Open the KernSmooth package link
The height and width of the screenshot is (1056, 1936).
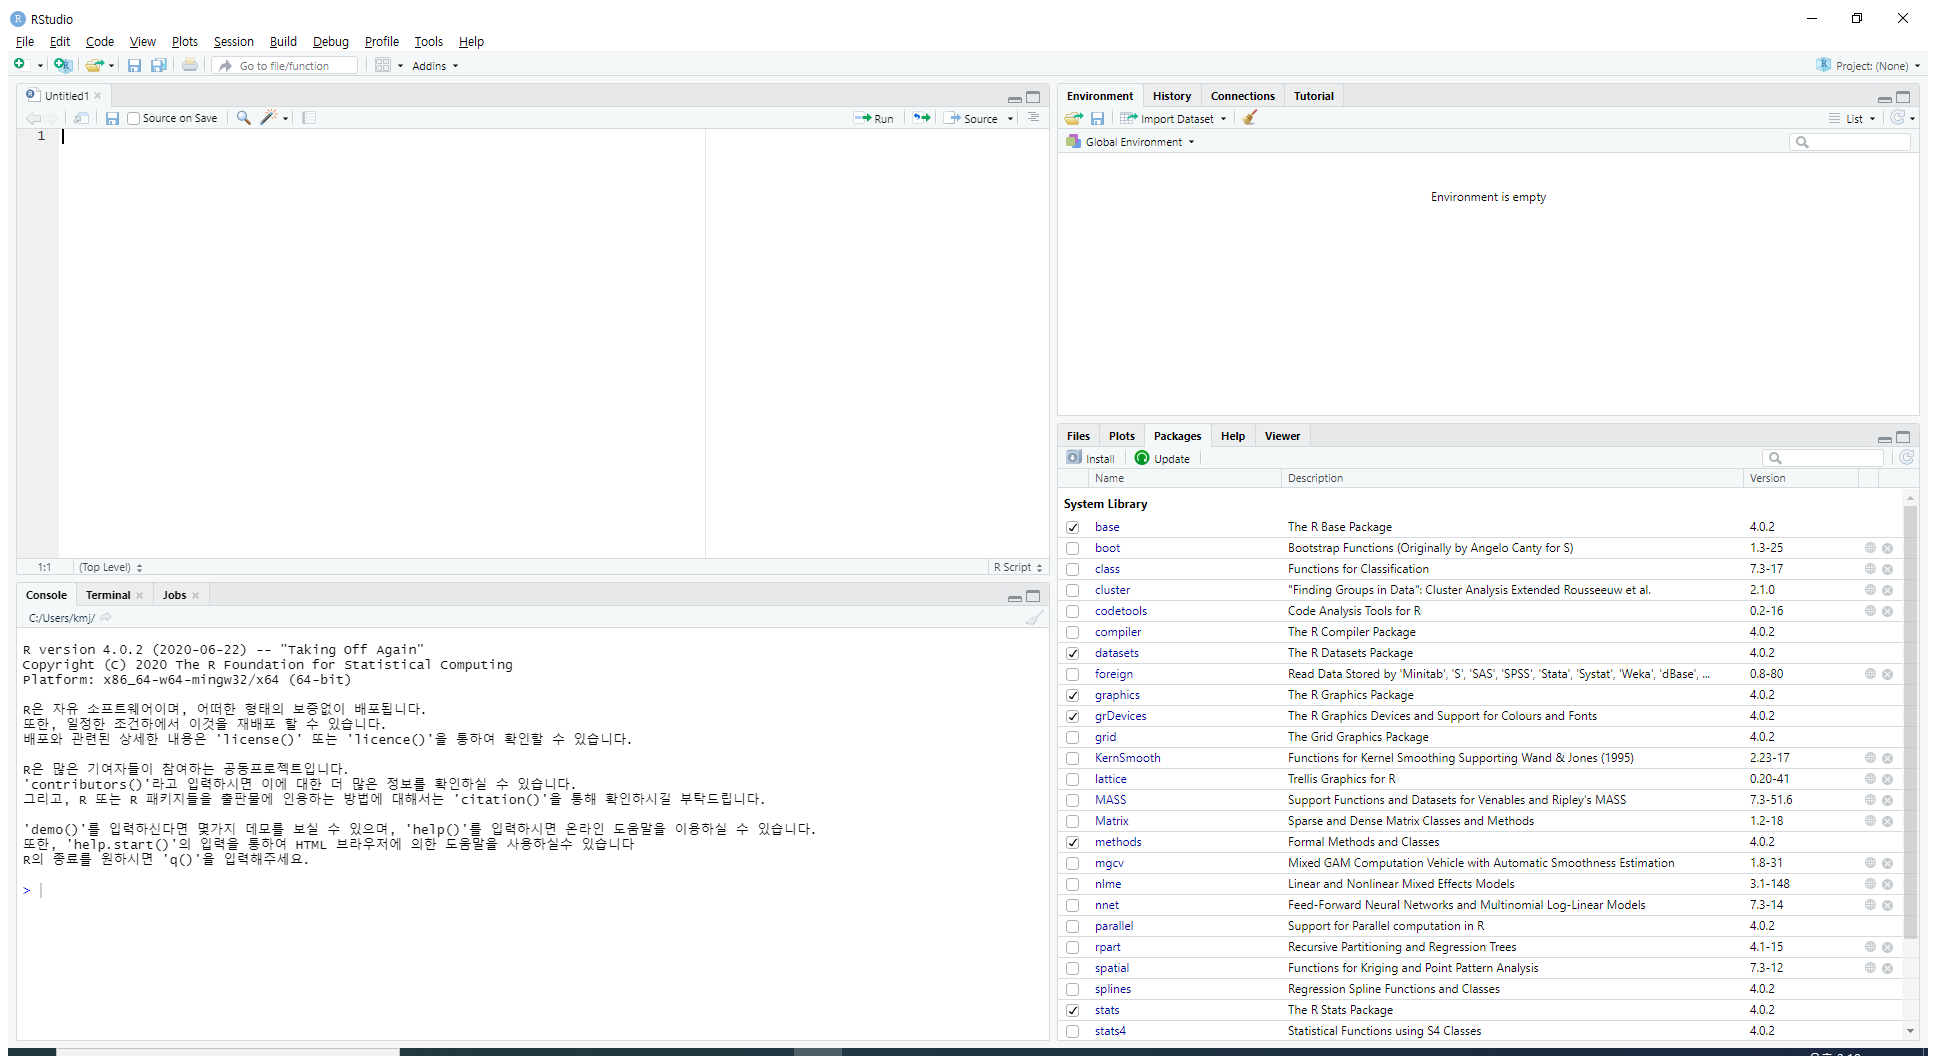pyautogui.click(x=1127, y=758)
